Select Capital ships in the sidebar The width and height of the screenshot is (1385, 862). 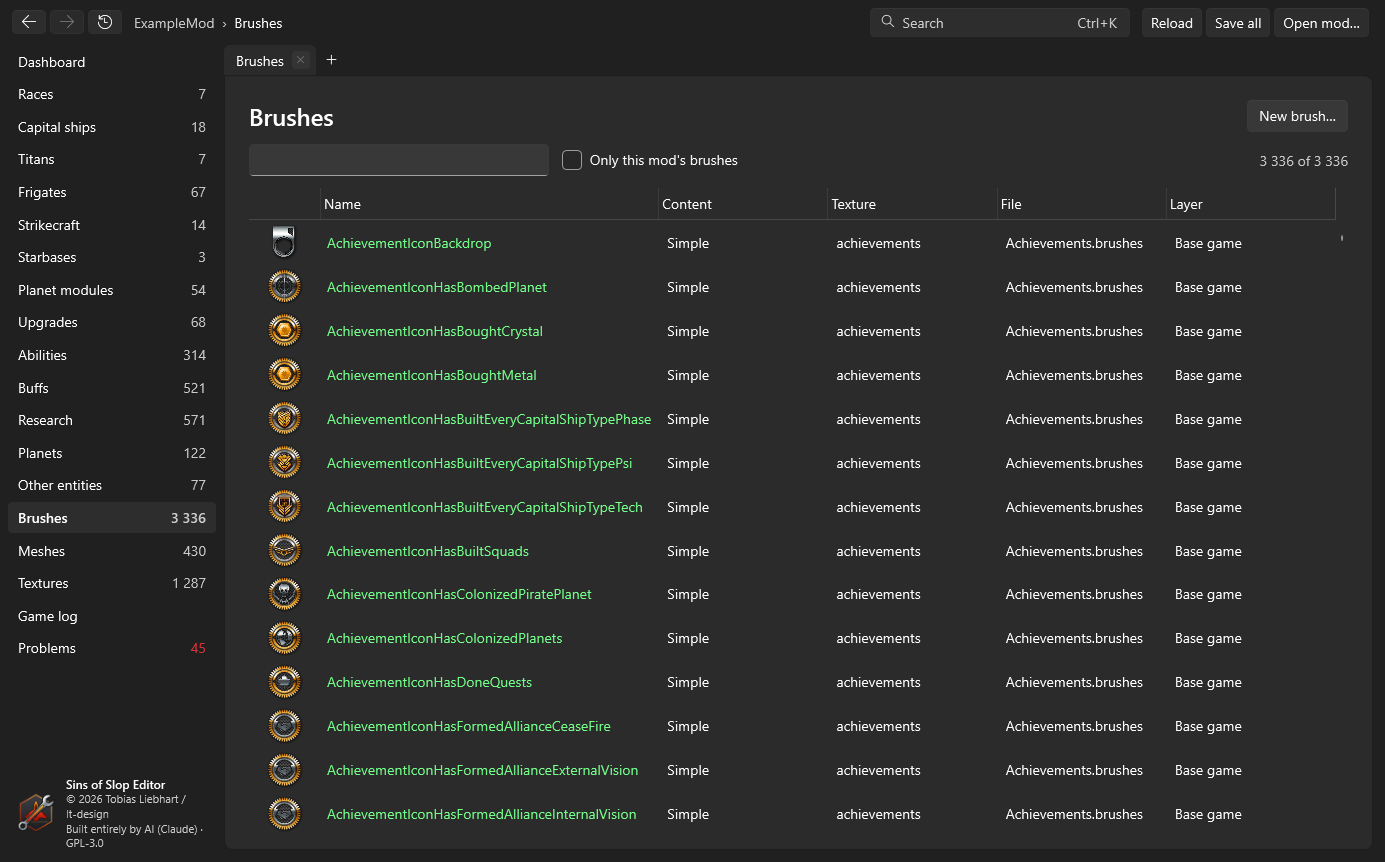coord(111,127)
